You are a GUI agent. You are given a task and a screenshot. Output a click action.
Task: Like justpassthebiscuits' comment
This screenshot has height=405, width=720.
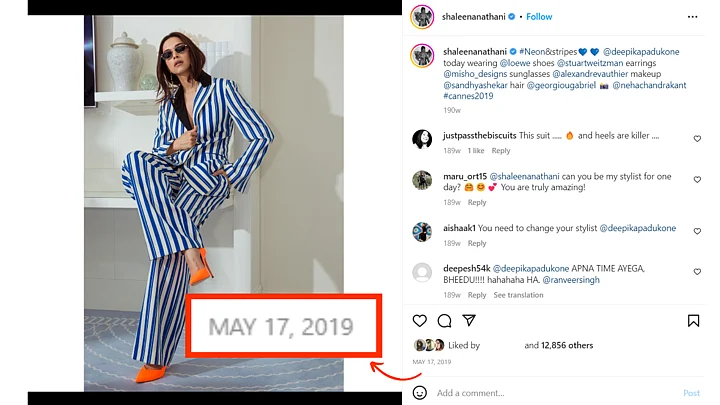(x=697, y=139)
